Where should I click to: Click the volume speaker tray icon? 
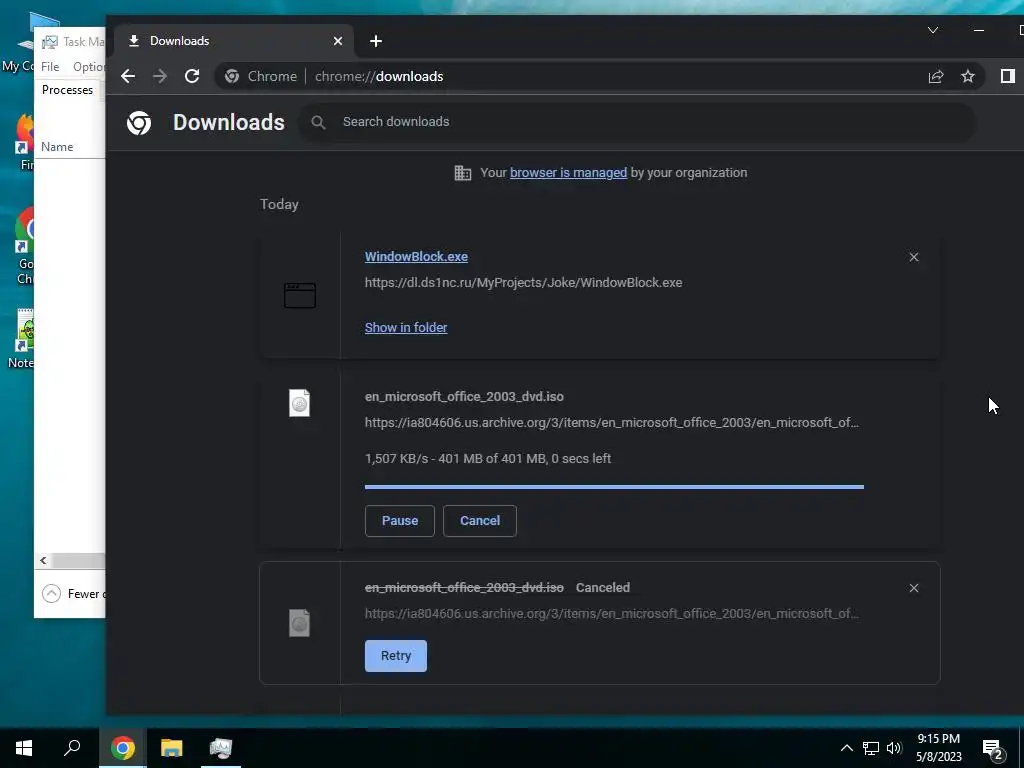click(895, 748)
